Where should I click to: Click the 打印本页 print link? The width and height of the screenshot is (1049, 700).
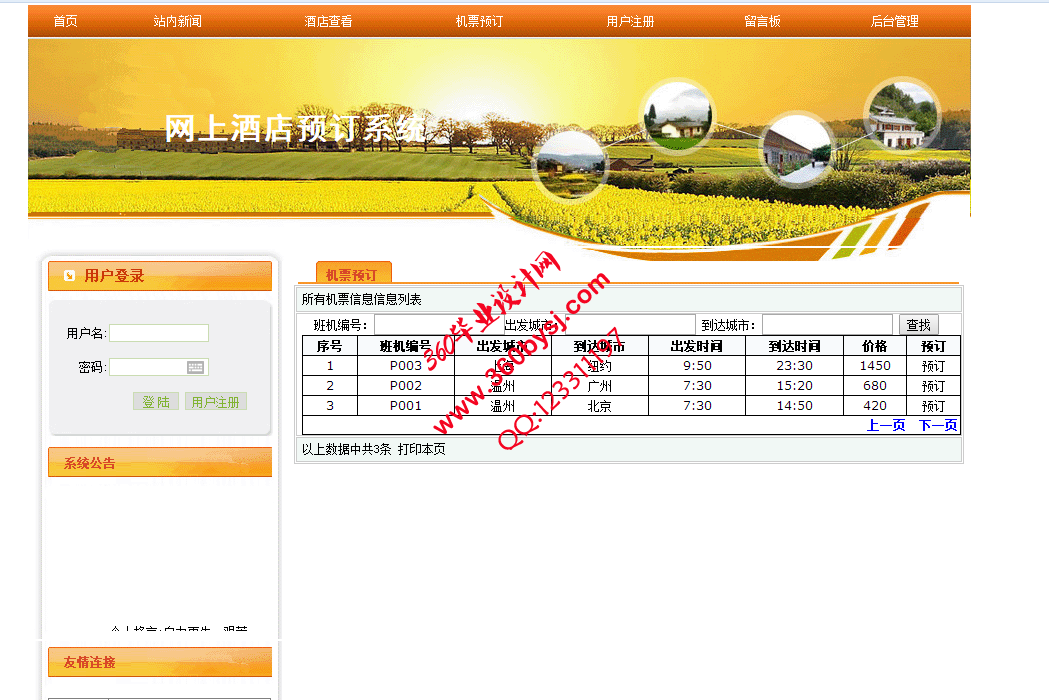[421, 449]
